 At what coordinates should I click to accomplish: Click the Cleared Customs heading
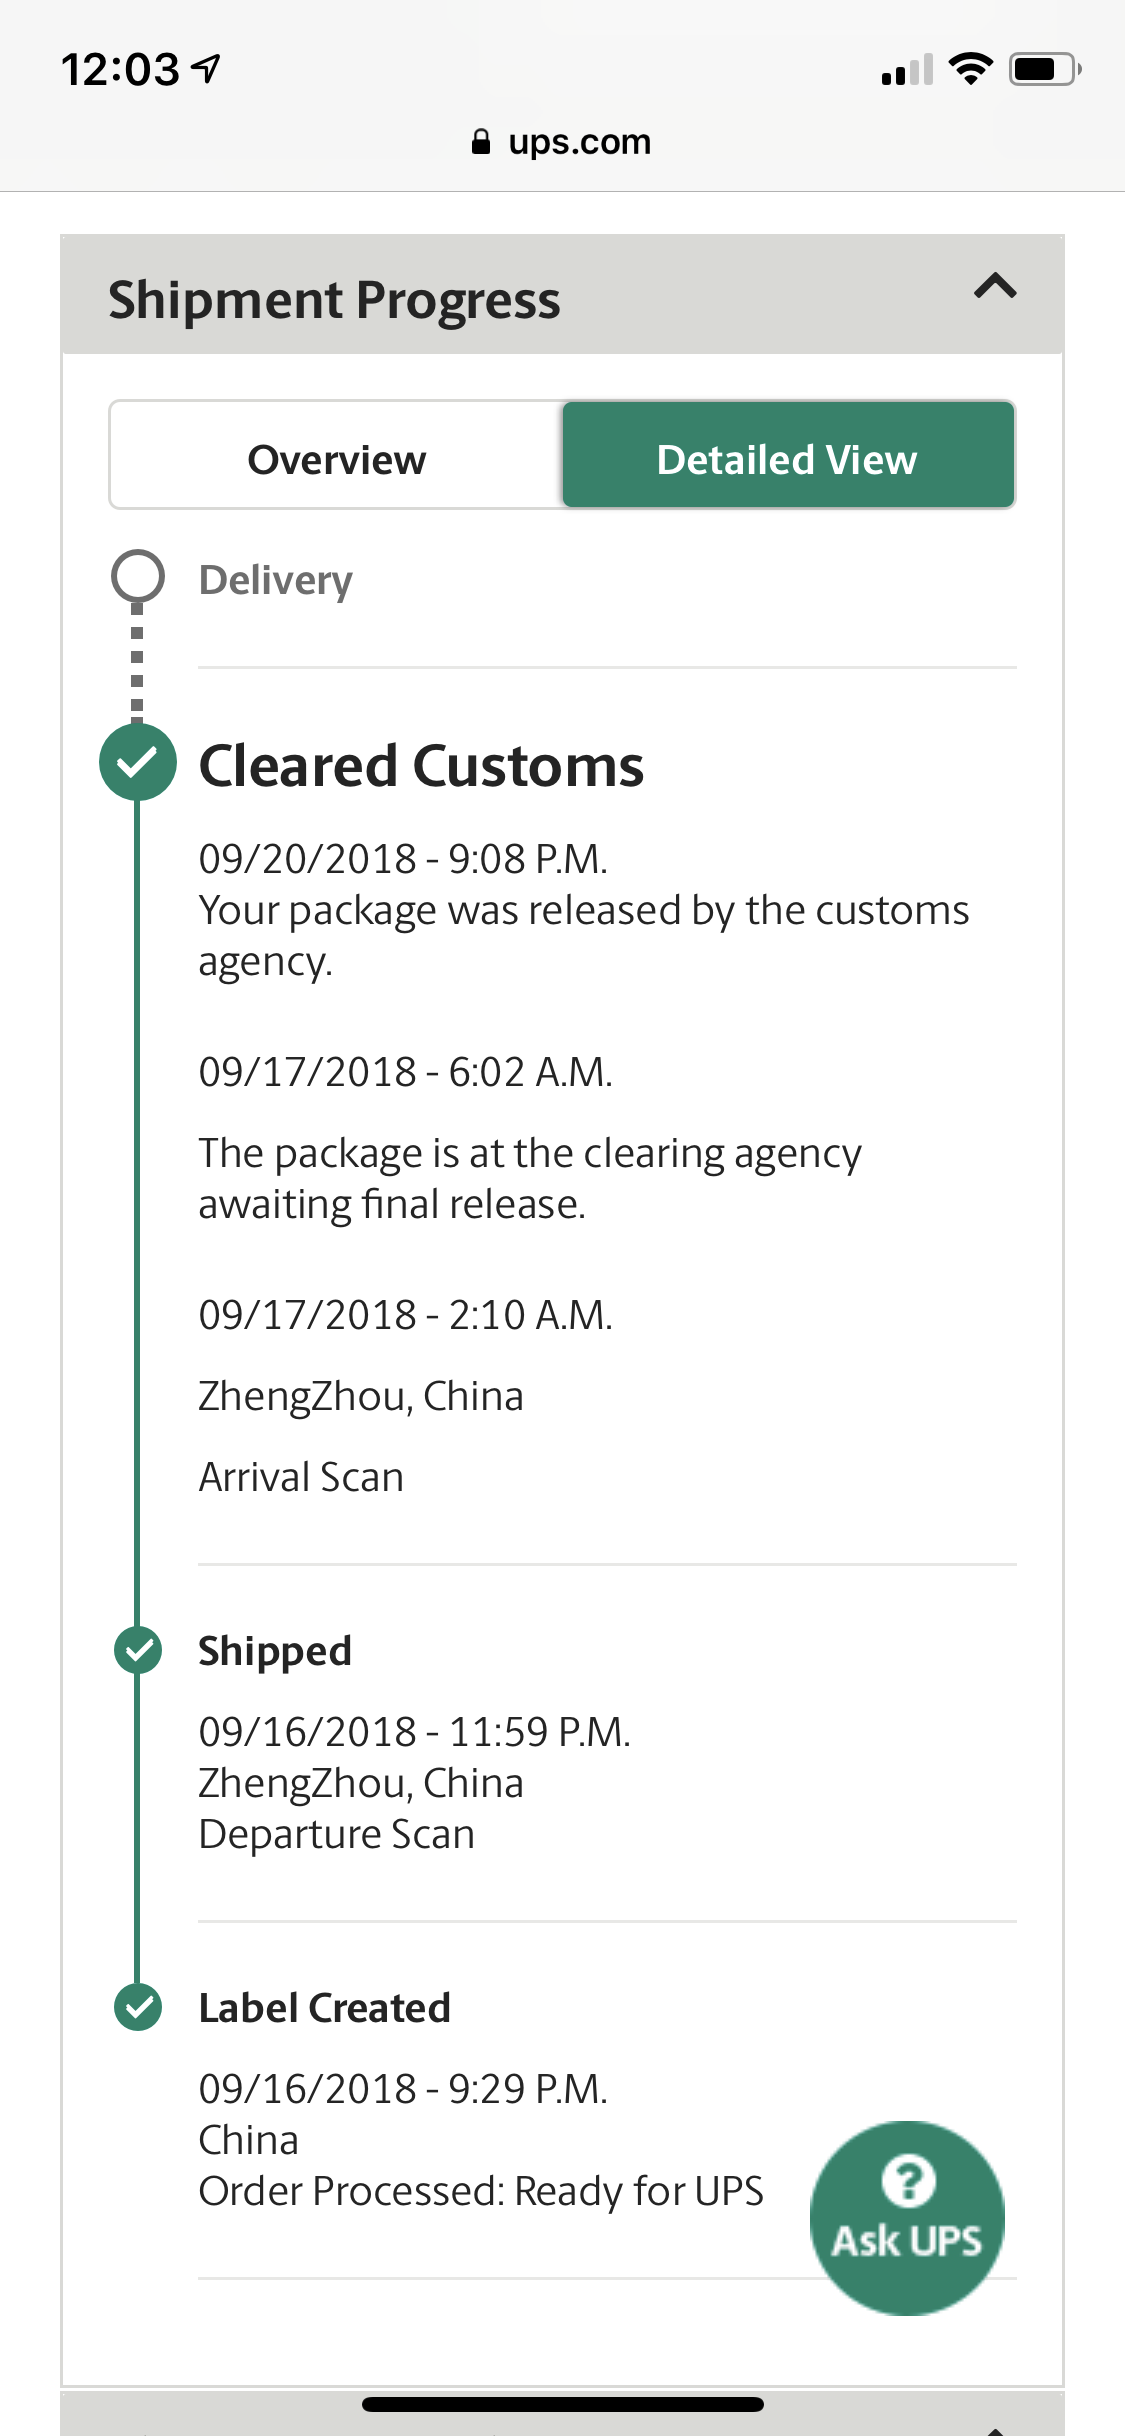point(421,765)
